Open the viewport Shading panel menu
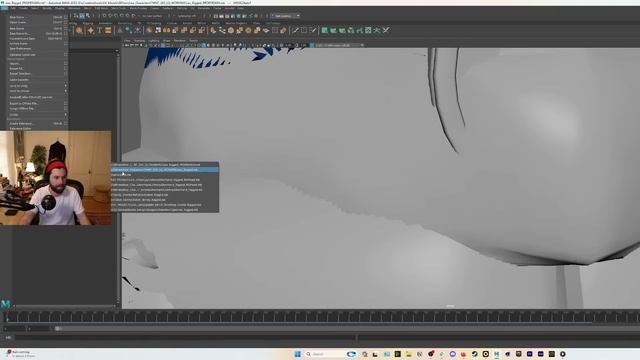This screenshot has width=640, height=360. pyautogui.click(x=140, y=41)
